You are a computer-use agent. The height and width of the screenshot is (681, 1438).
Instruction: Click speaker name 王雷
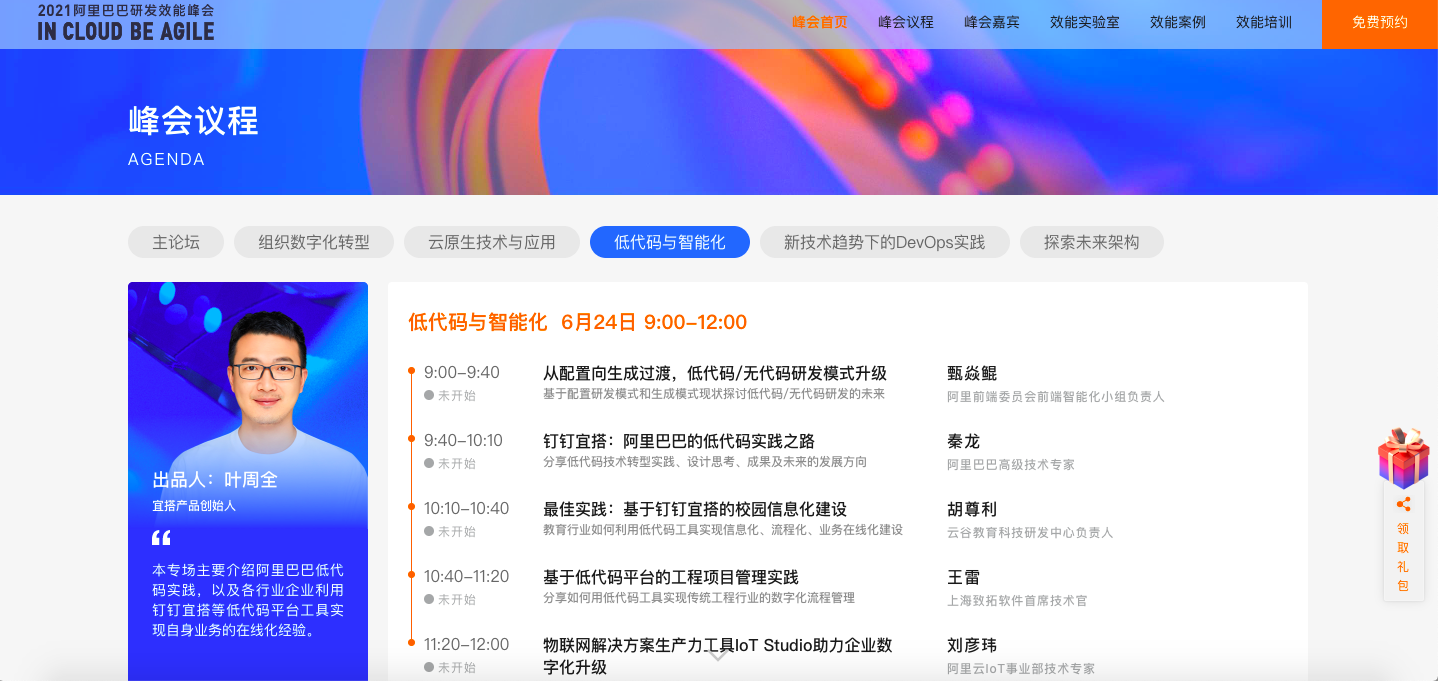[964, 577]
